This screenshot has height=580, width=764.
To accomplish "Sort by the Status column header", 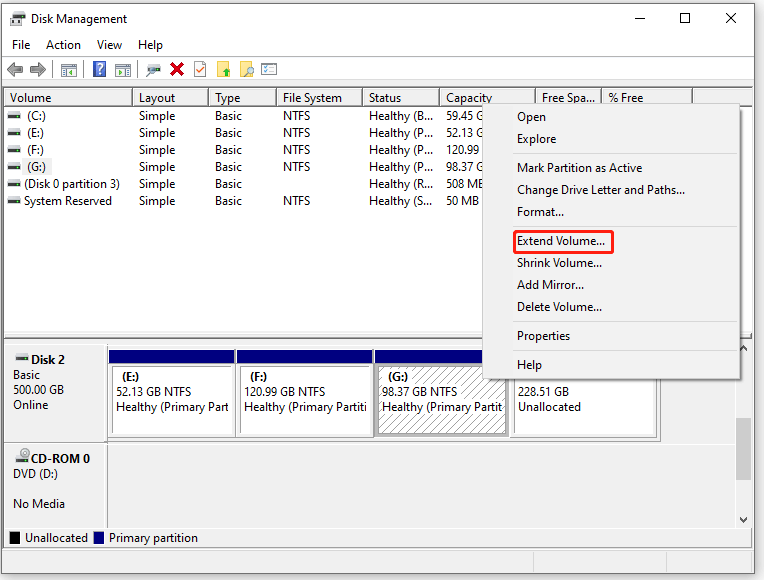I will [x=401, y=97].
